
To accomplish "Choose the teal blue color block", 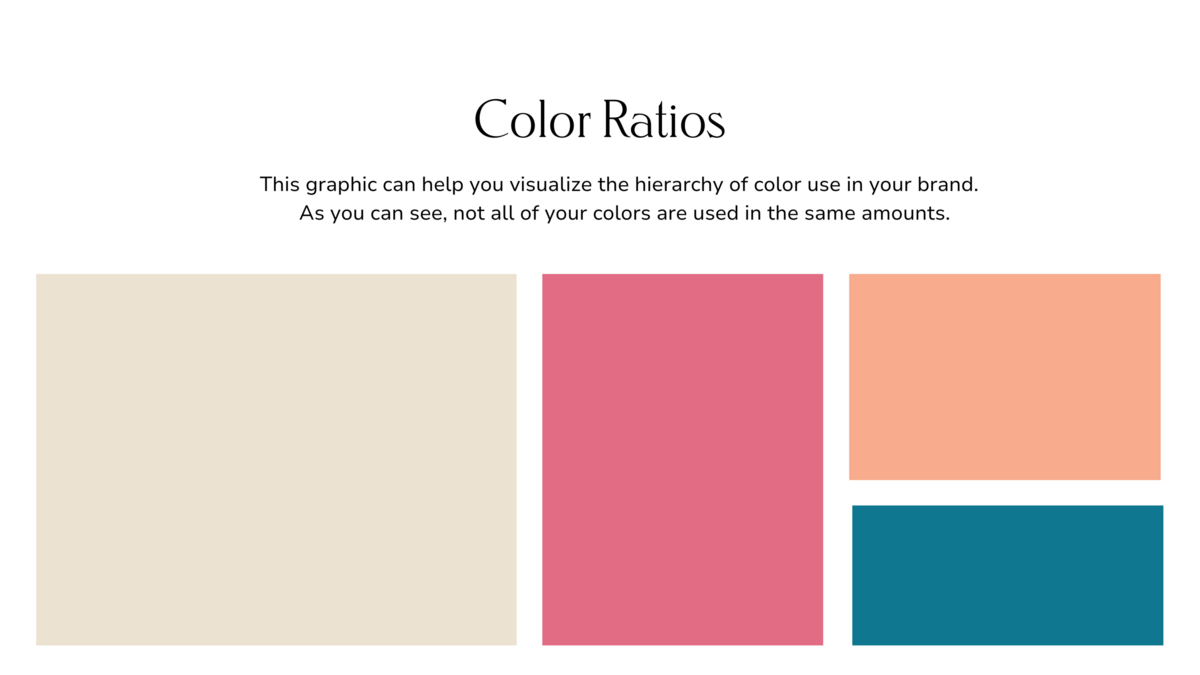I will 1007,575.
